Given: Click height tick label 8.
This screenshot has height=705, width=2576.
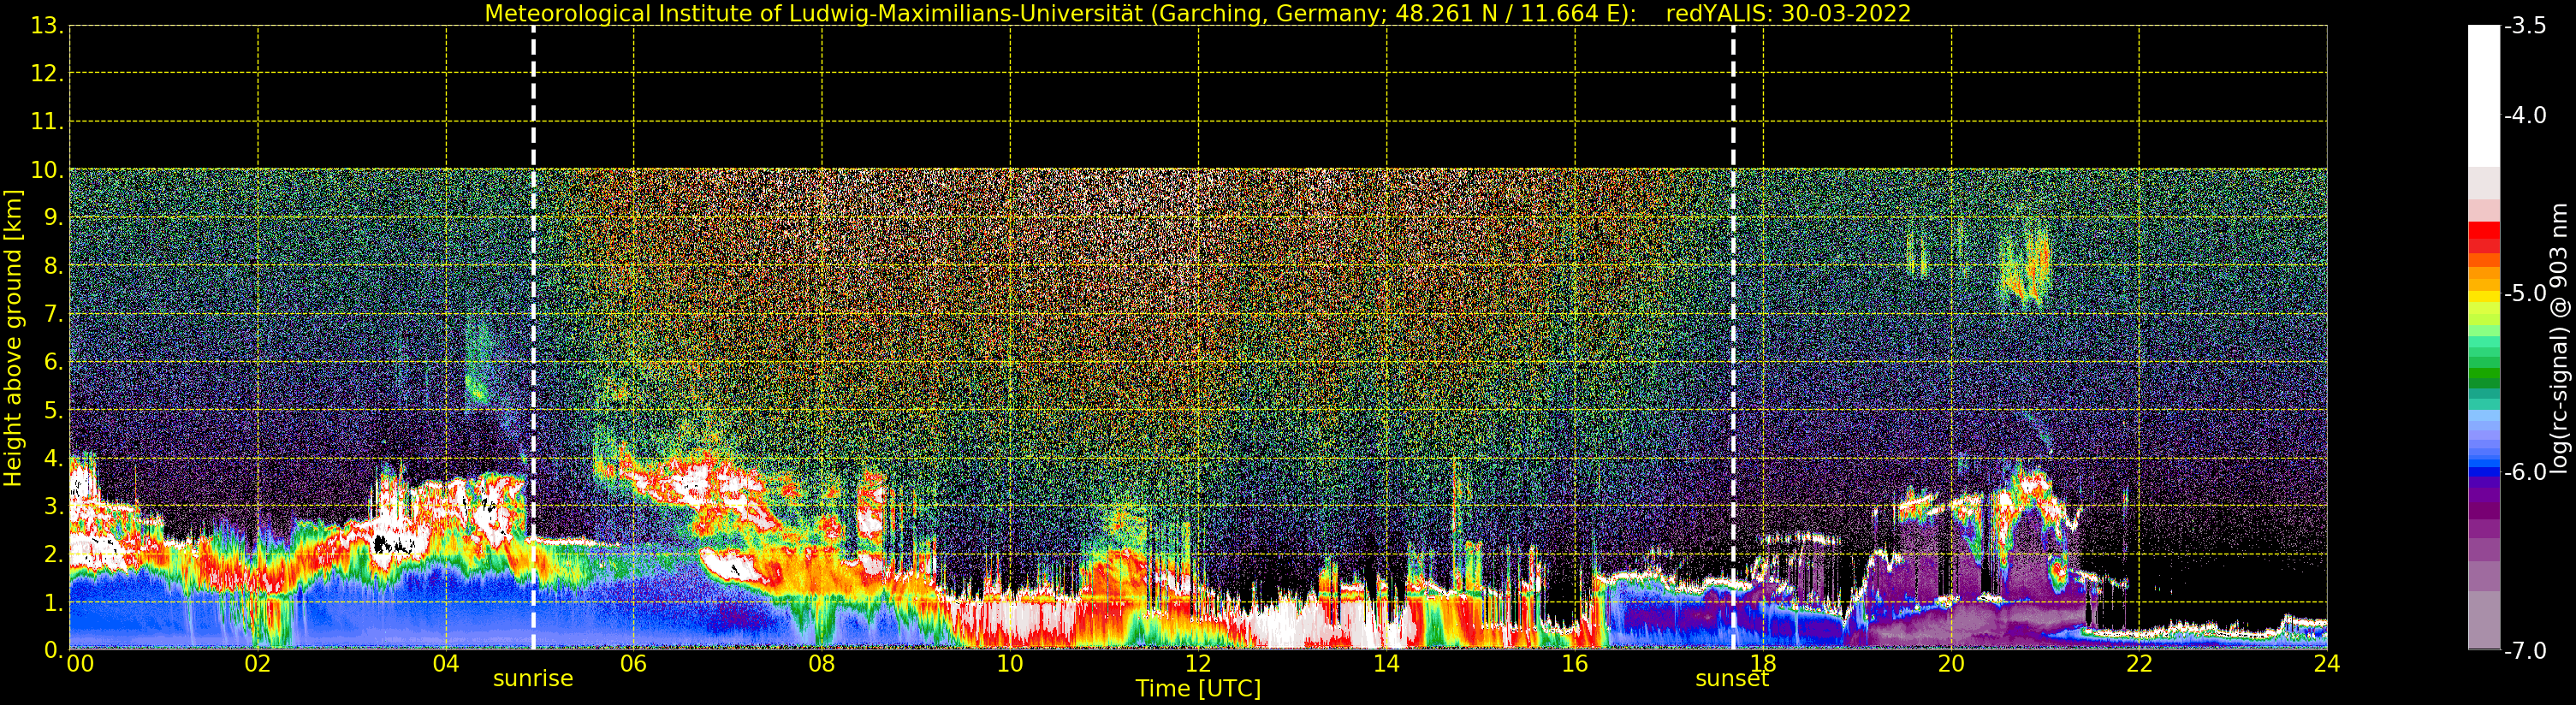Looking at the screenshot, I should click(x=54, y=266).
